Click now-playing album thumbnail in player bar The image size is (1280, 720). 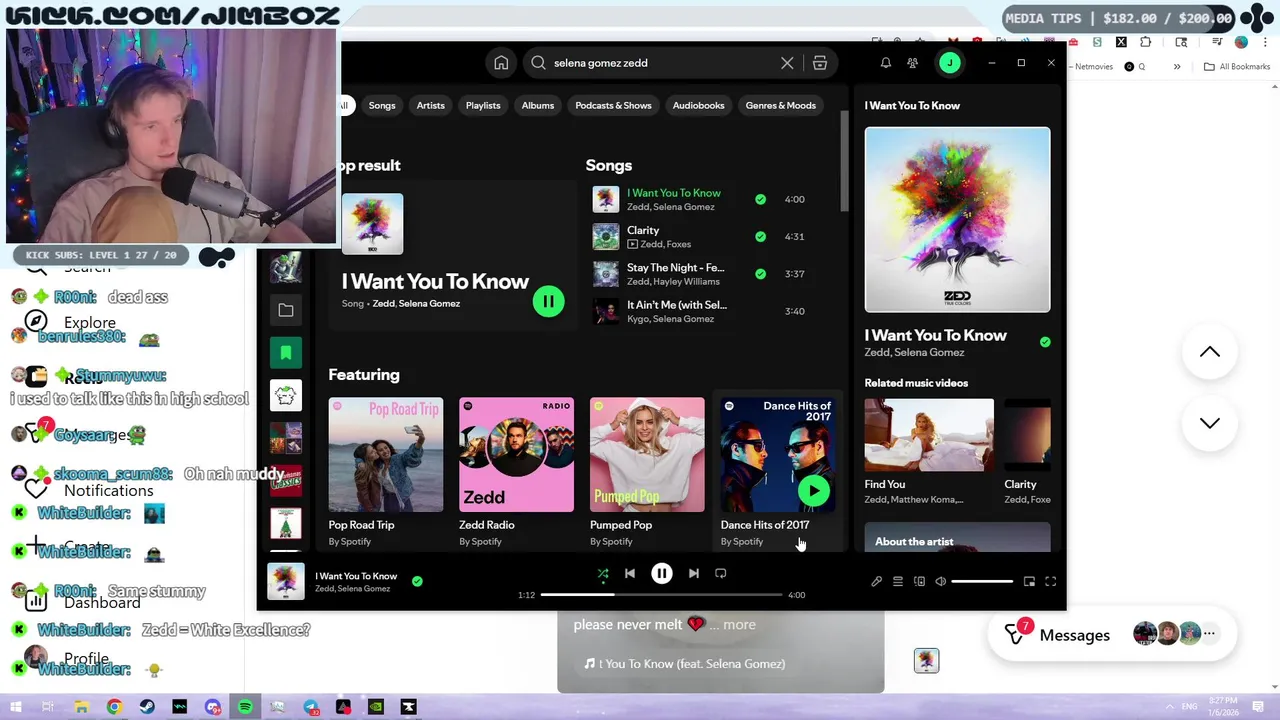[285, 581]
